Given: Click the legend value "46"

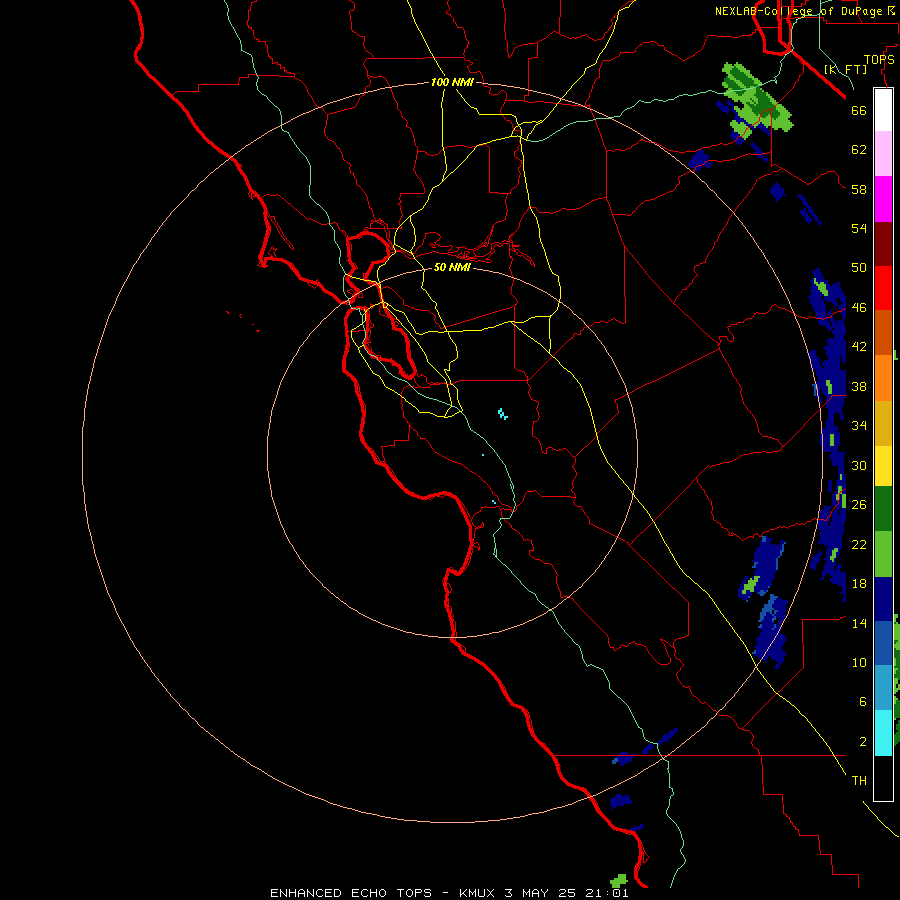Looking at the screenshot, I should pyautogui.click(x=859, y=308).
